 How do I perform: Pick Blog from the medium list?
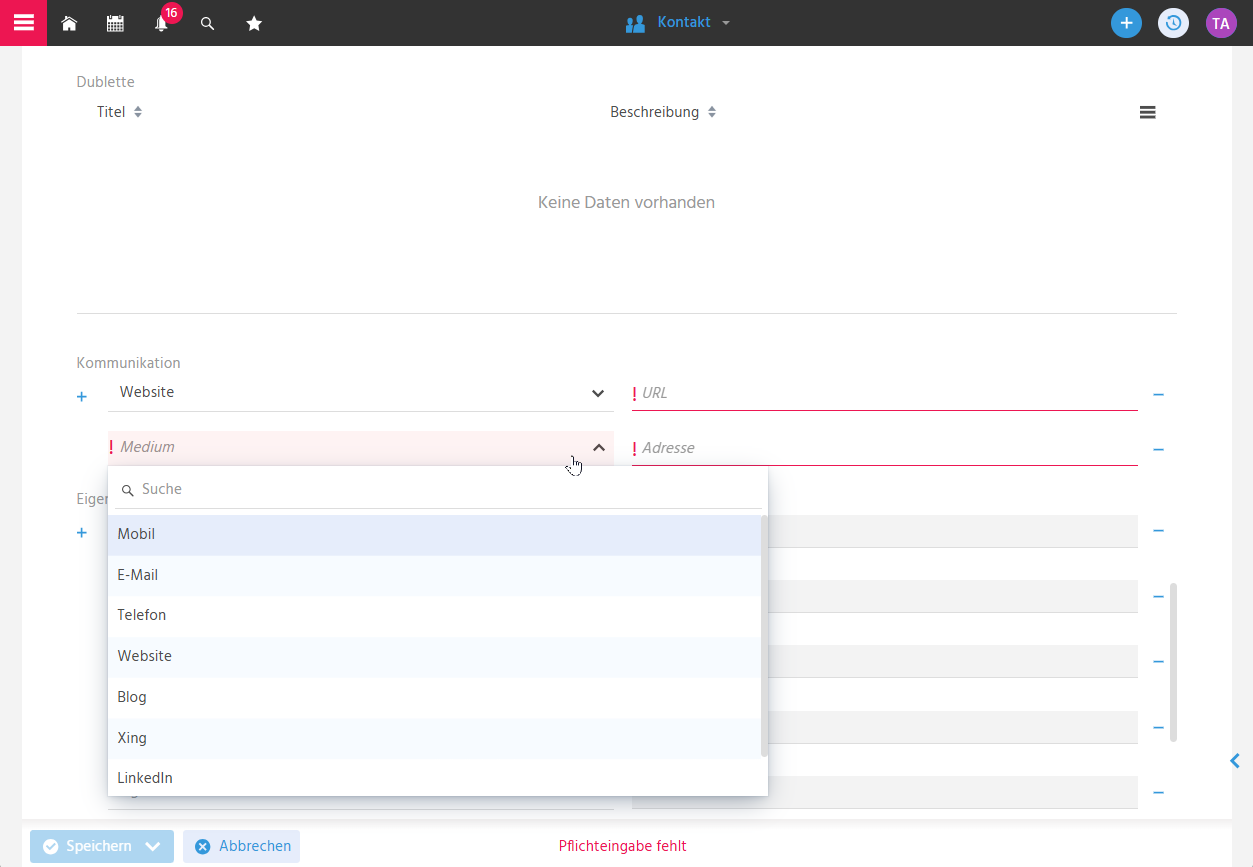tap(435, 698)
